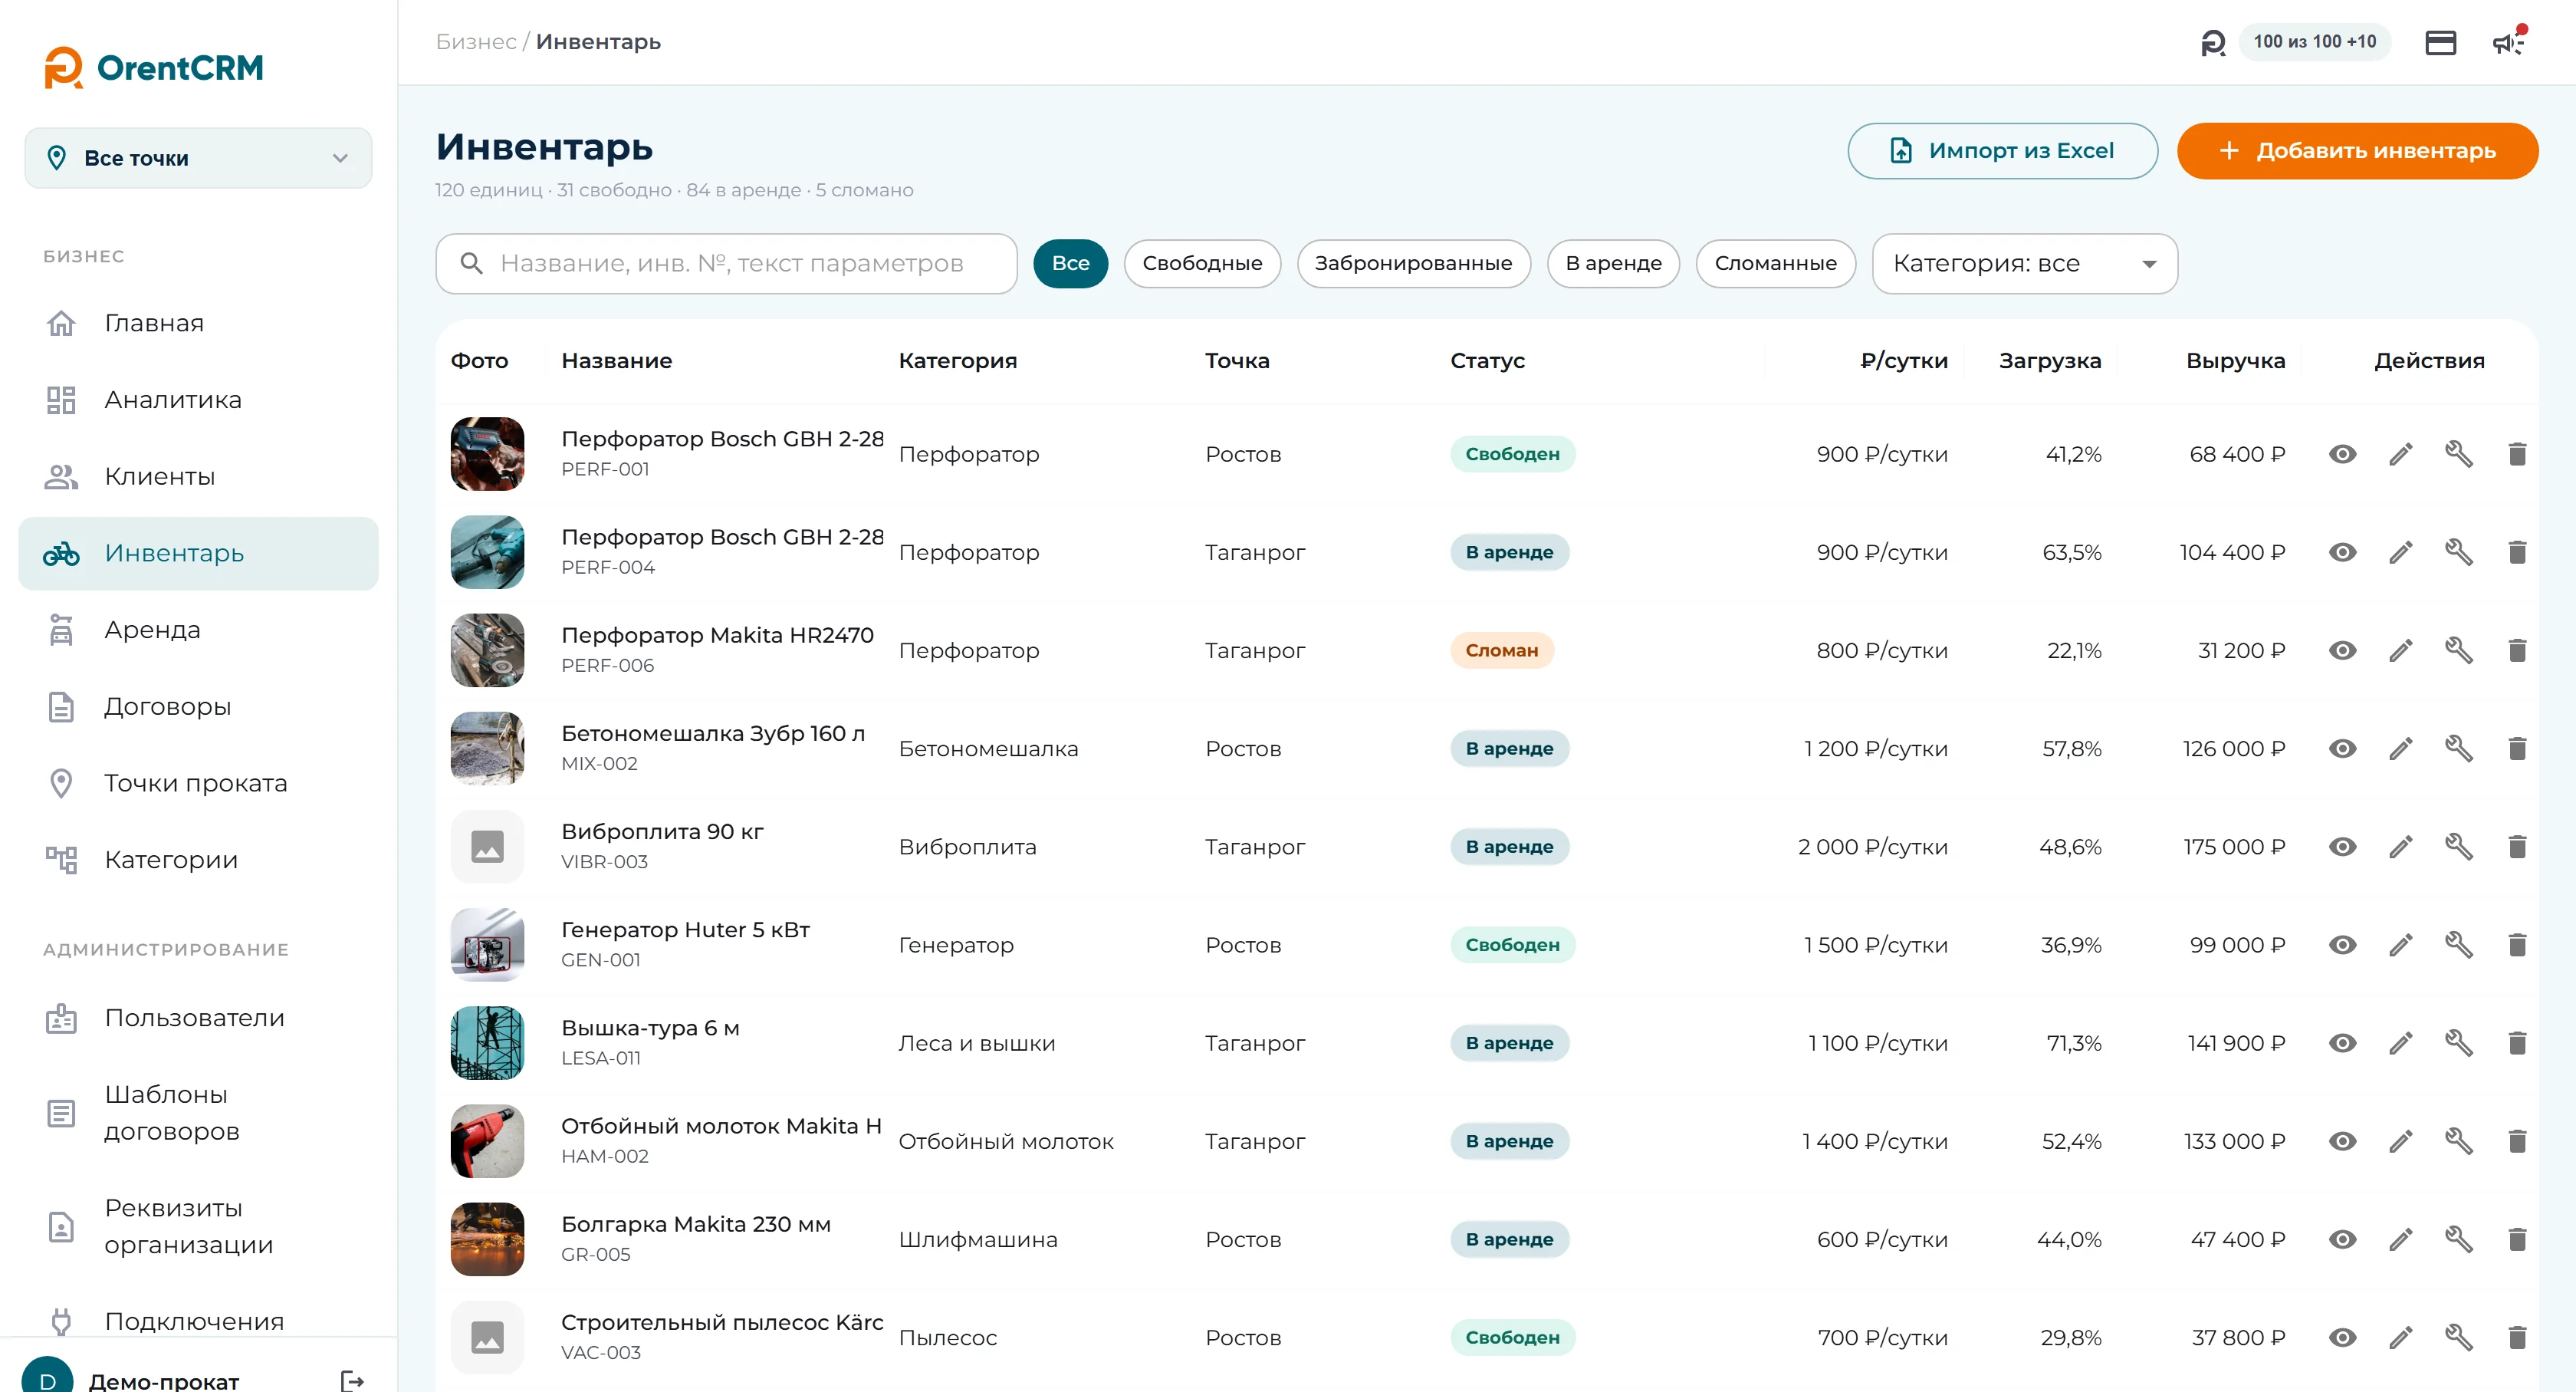
Task: Delete Вышка-тура 6 м with trash icon
Action: 2517,1043
